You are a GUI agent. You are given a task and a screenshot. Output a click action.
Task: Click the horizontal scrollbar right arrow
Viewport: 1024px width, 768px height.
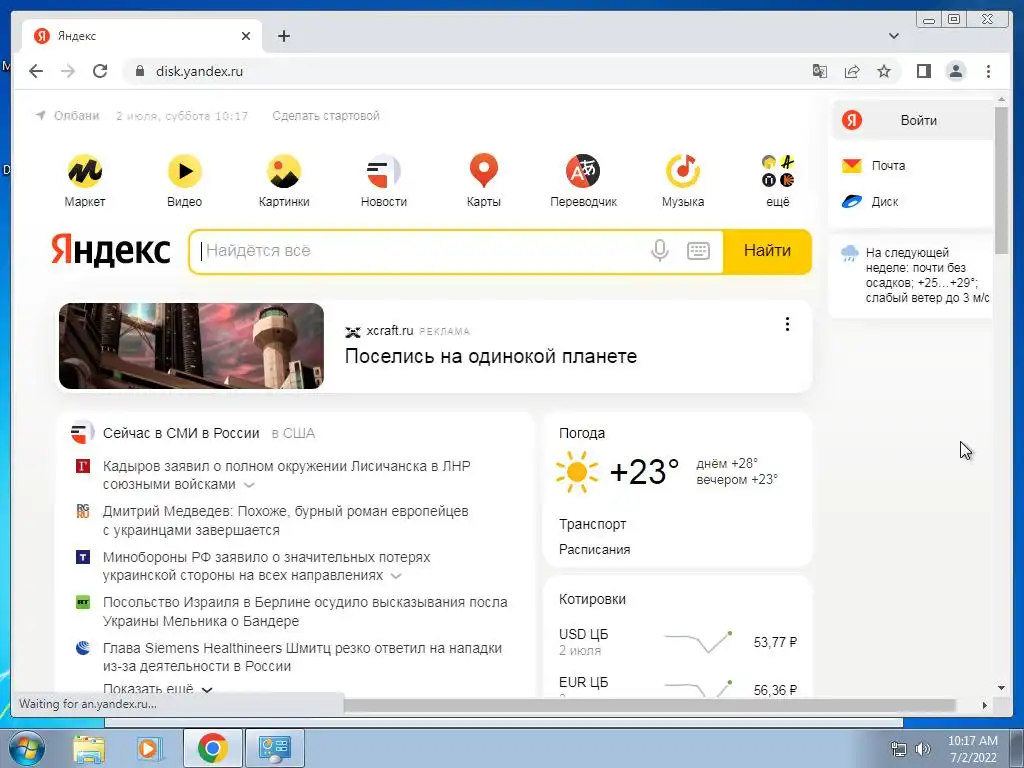[985, 705]
